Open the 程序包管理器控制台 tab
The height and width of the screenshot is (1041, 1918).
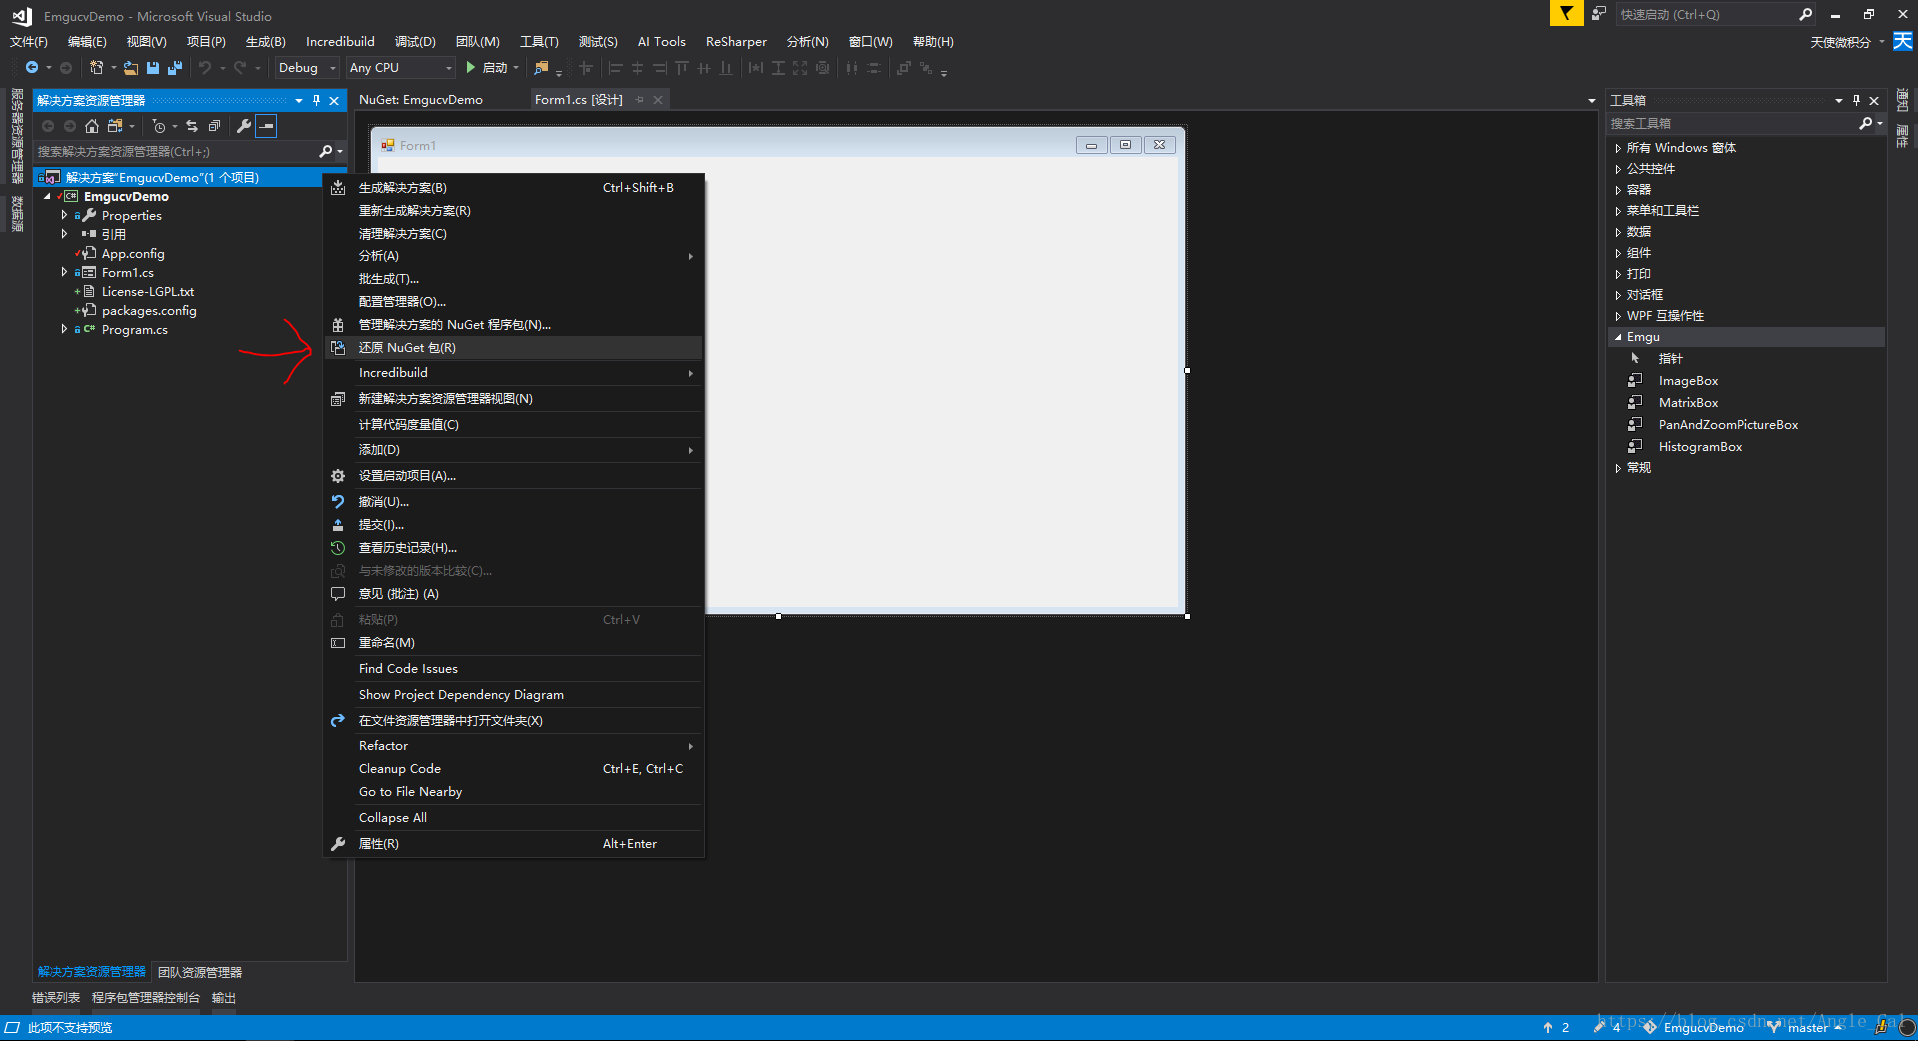click(146, 997)
